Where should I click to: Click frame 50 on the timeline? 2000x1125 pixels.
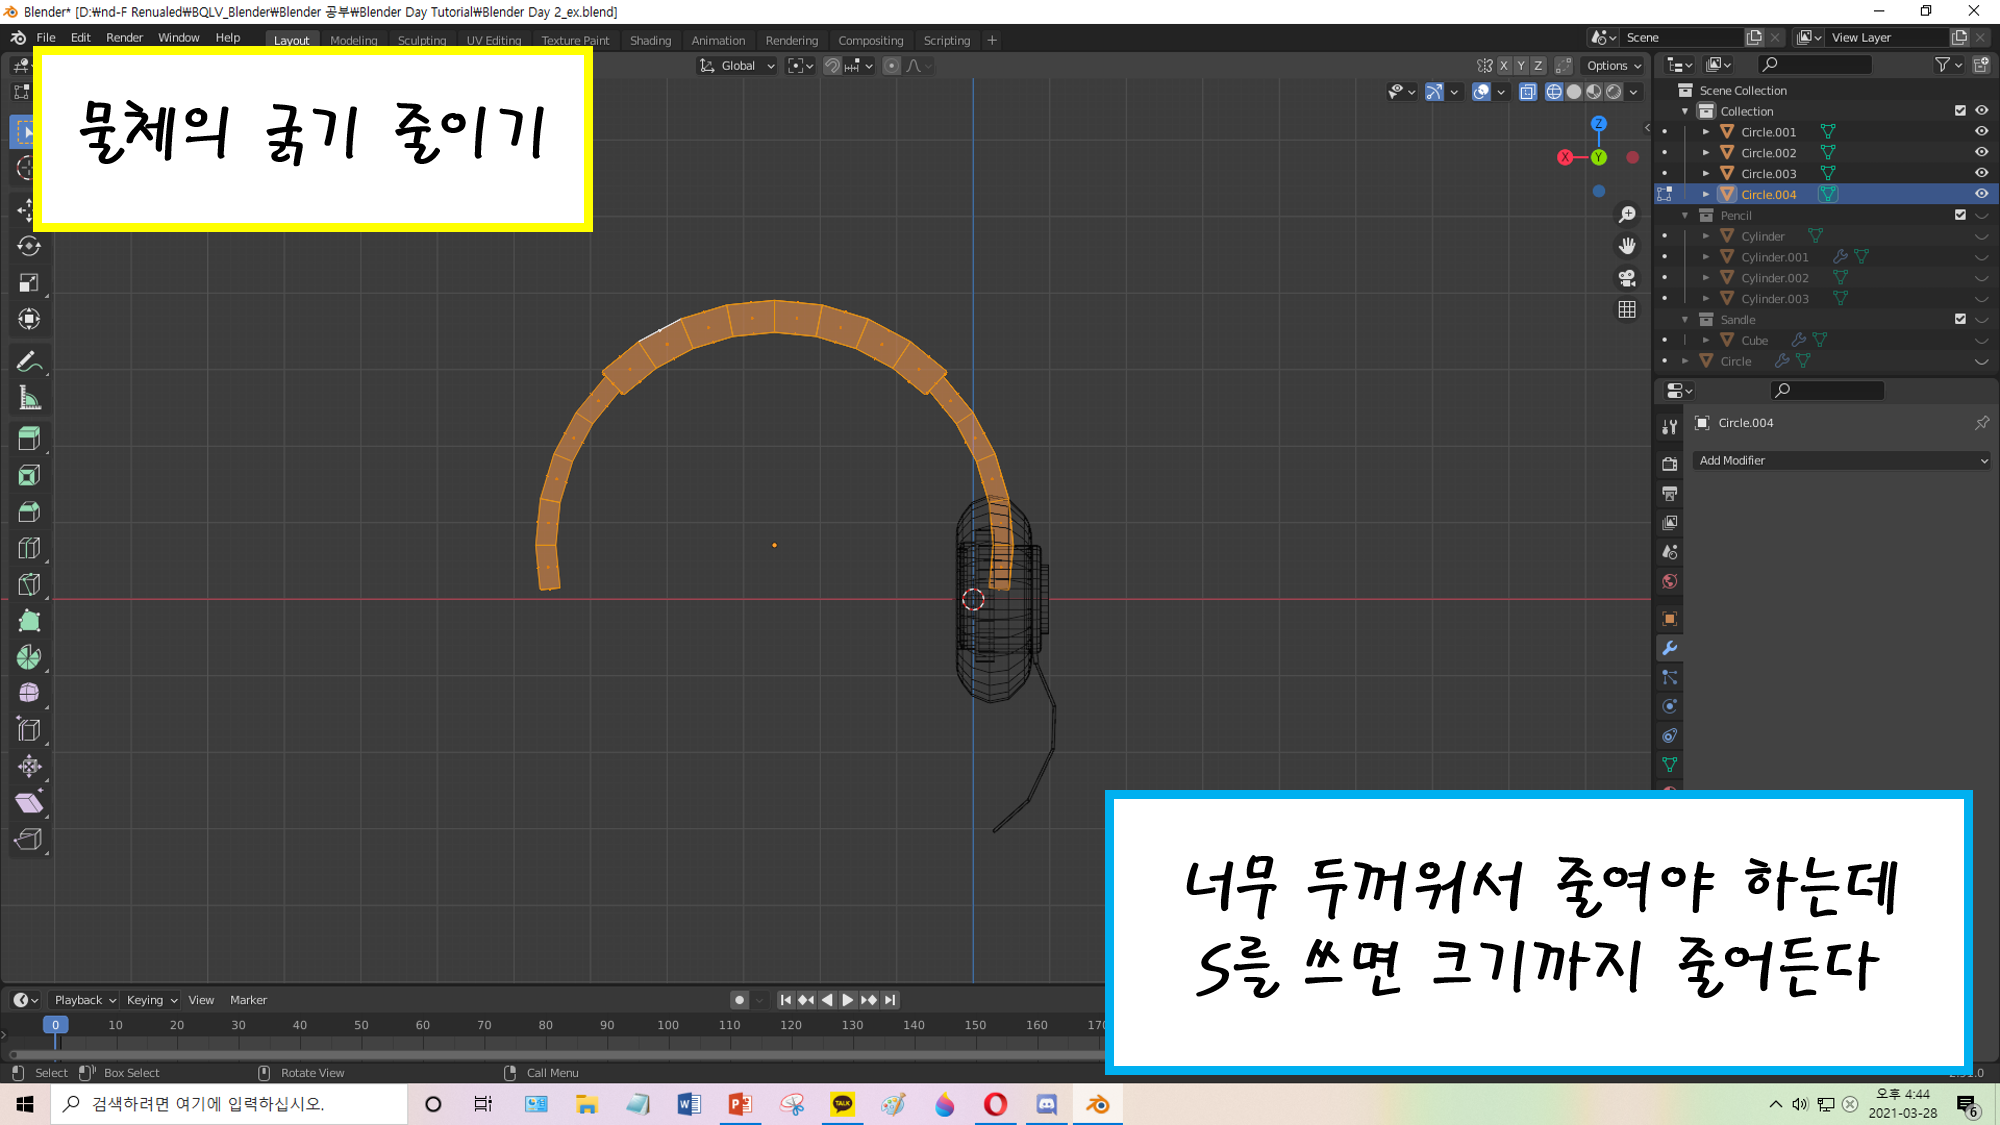point(361,1026)
